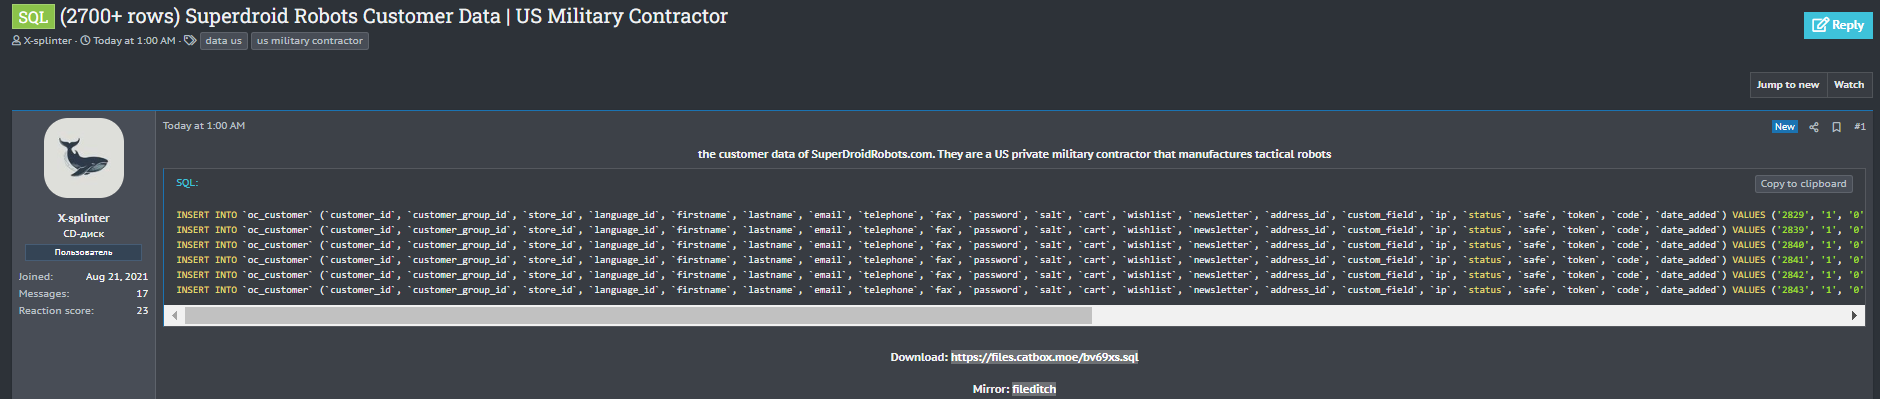Image resolution: width=1880 pixels, height=399 pixels.
Task: Open X-splinter username in sidebar
Action: click(84, 218)
